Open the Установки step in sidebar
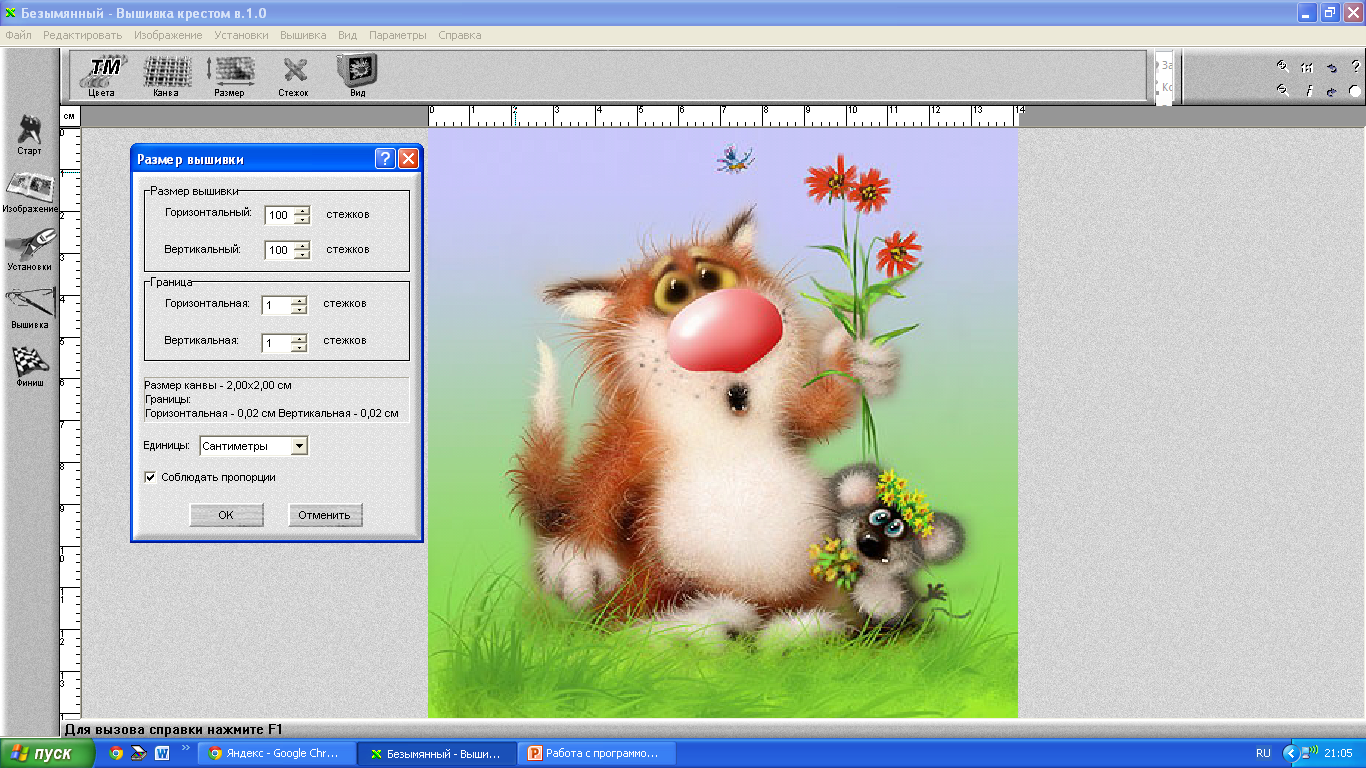Image resolution: width=1366 pixels, height=768 pixels. tap(30, 250)
